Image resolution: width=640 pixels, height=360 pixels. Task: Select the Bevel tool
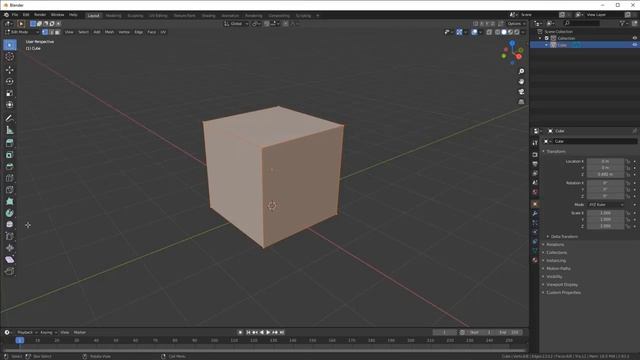pos(10,167)
